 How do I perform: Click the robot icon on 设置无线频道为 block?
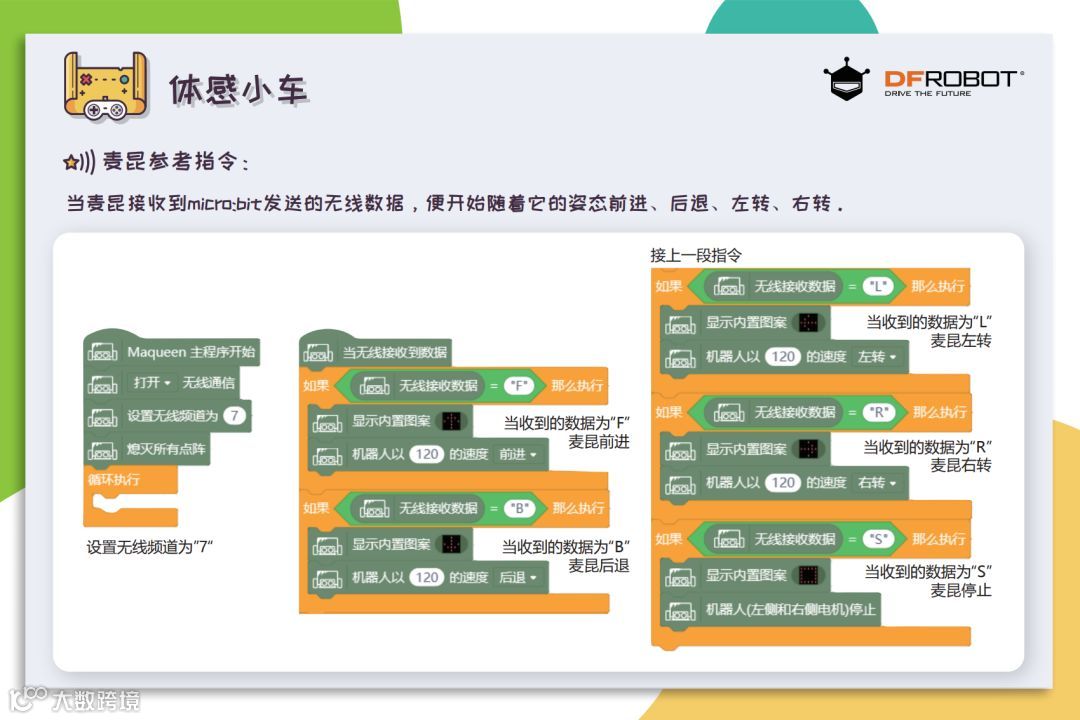point(102,417)
